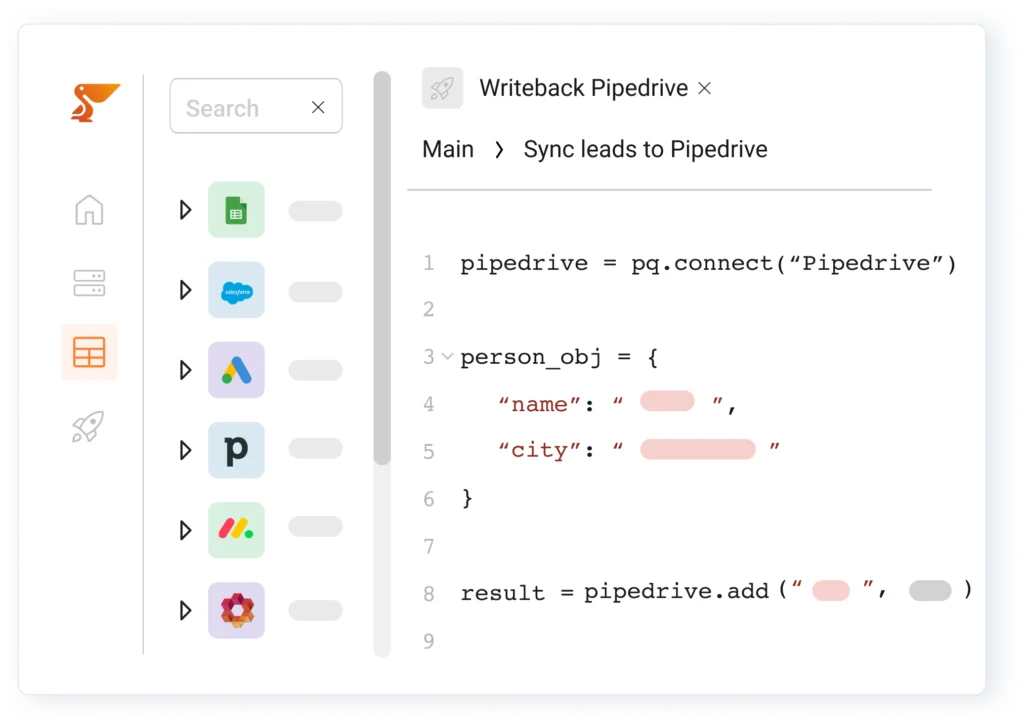Select the Google Sheets connector icon
The width and height of the screenshot is (1024, 727).
[x=236, y=210]
